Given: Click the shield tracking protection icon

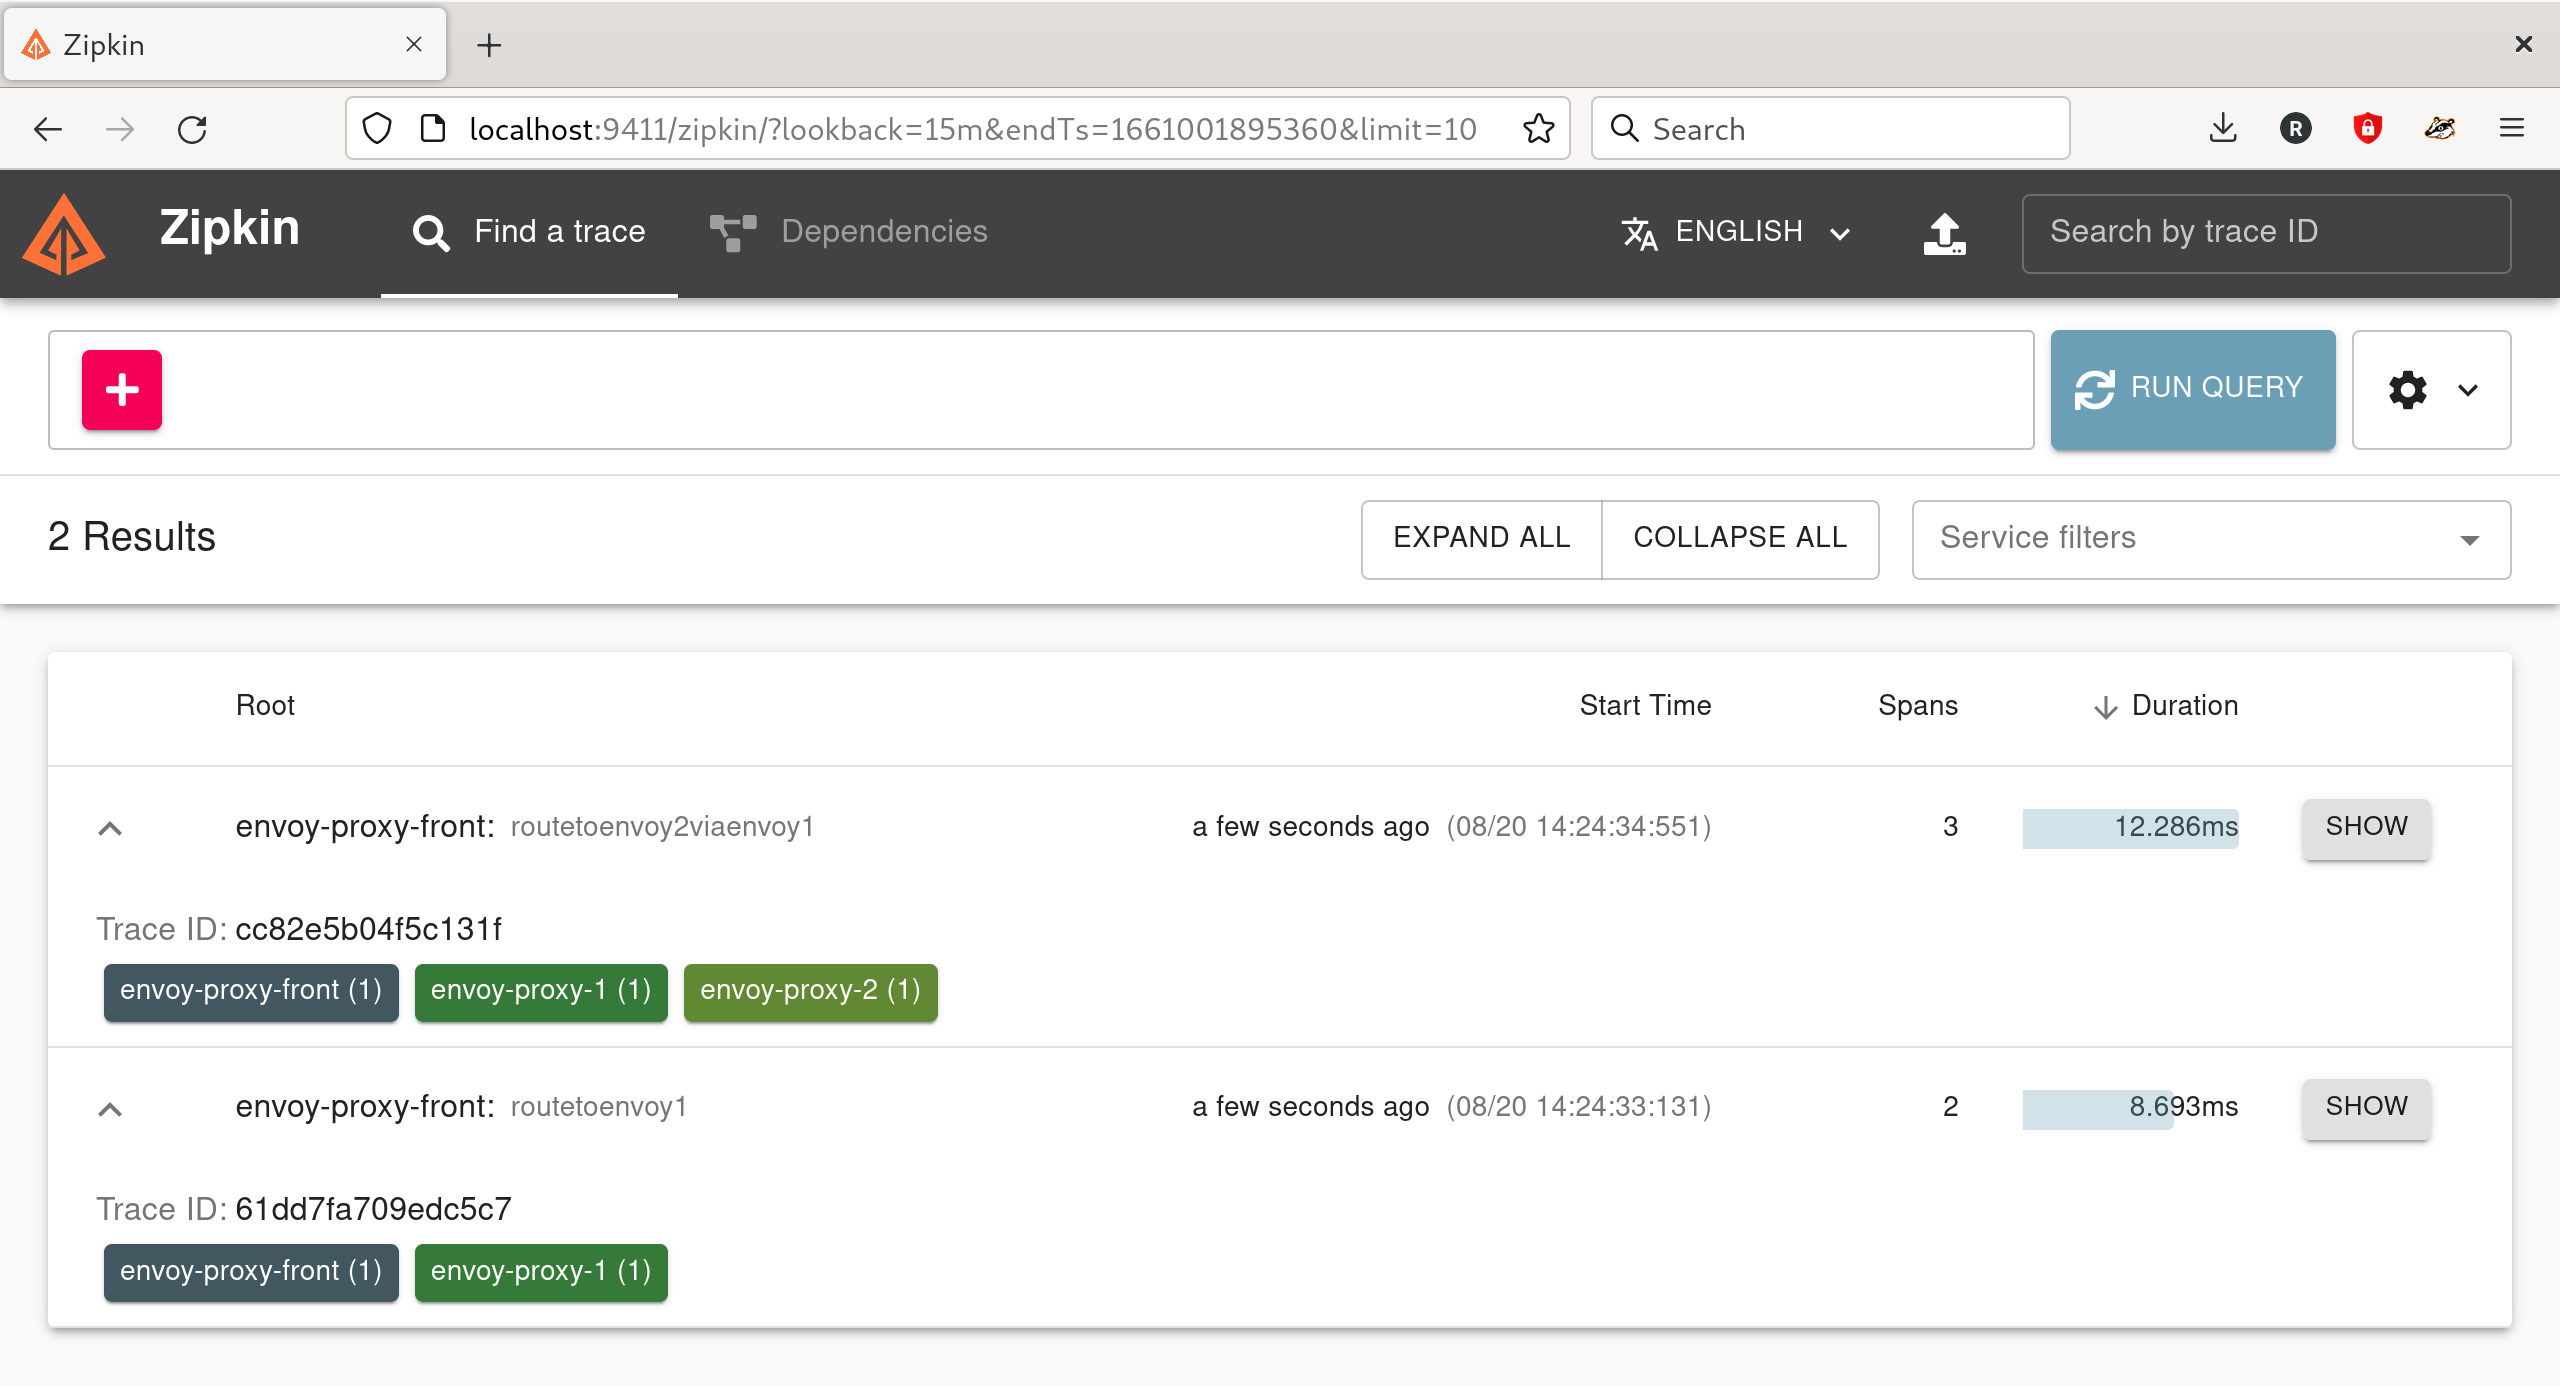Looking at the screenshot, I should click(377, 129).
